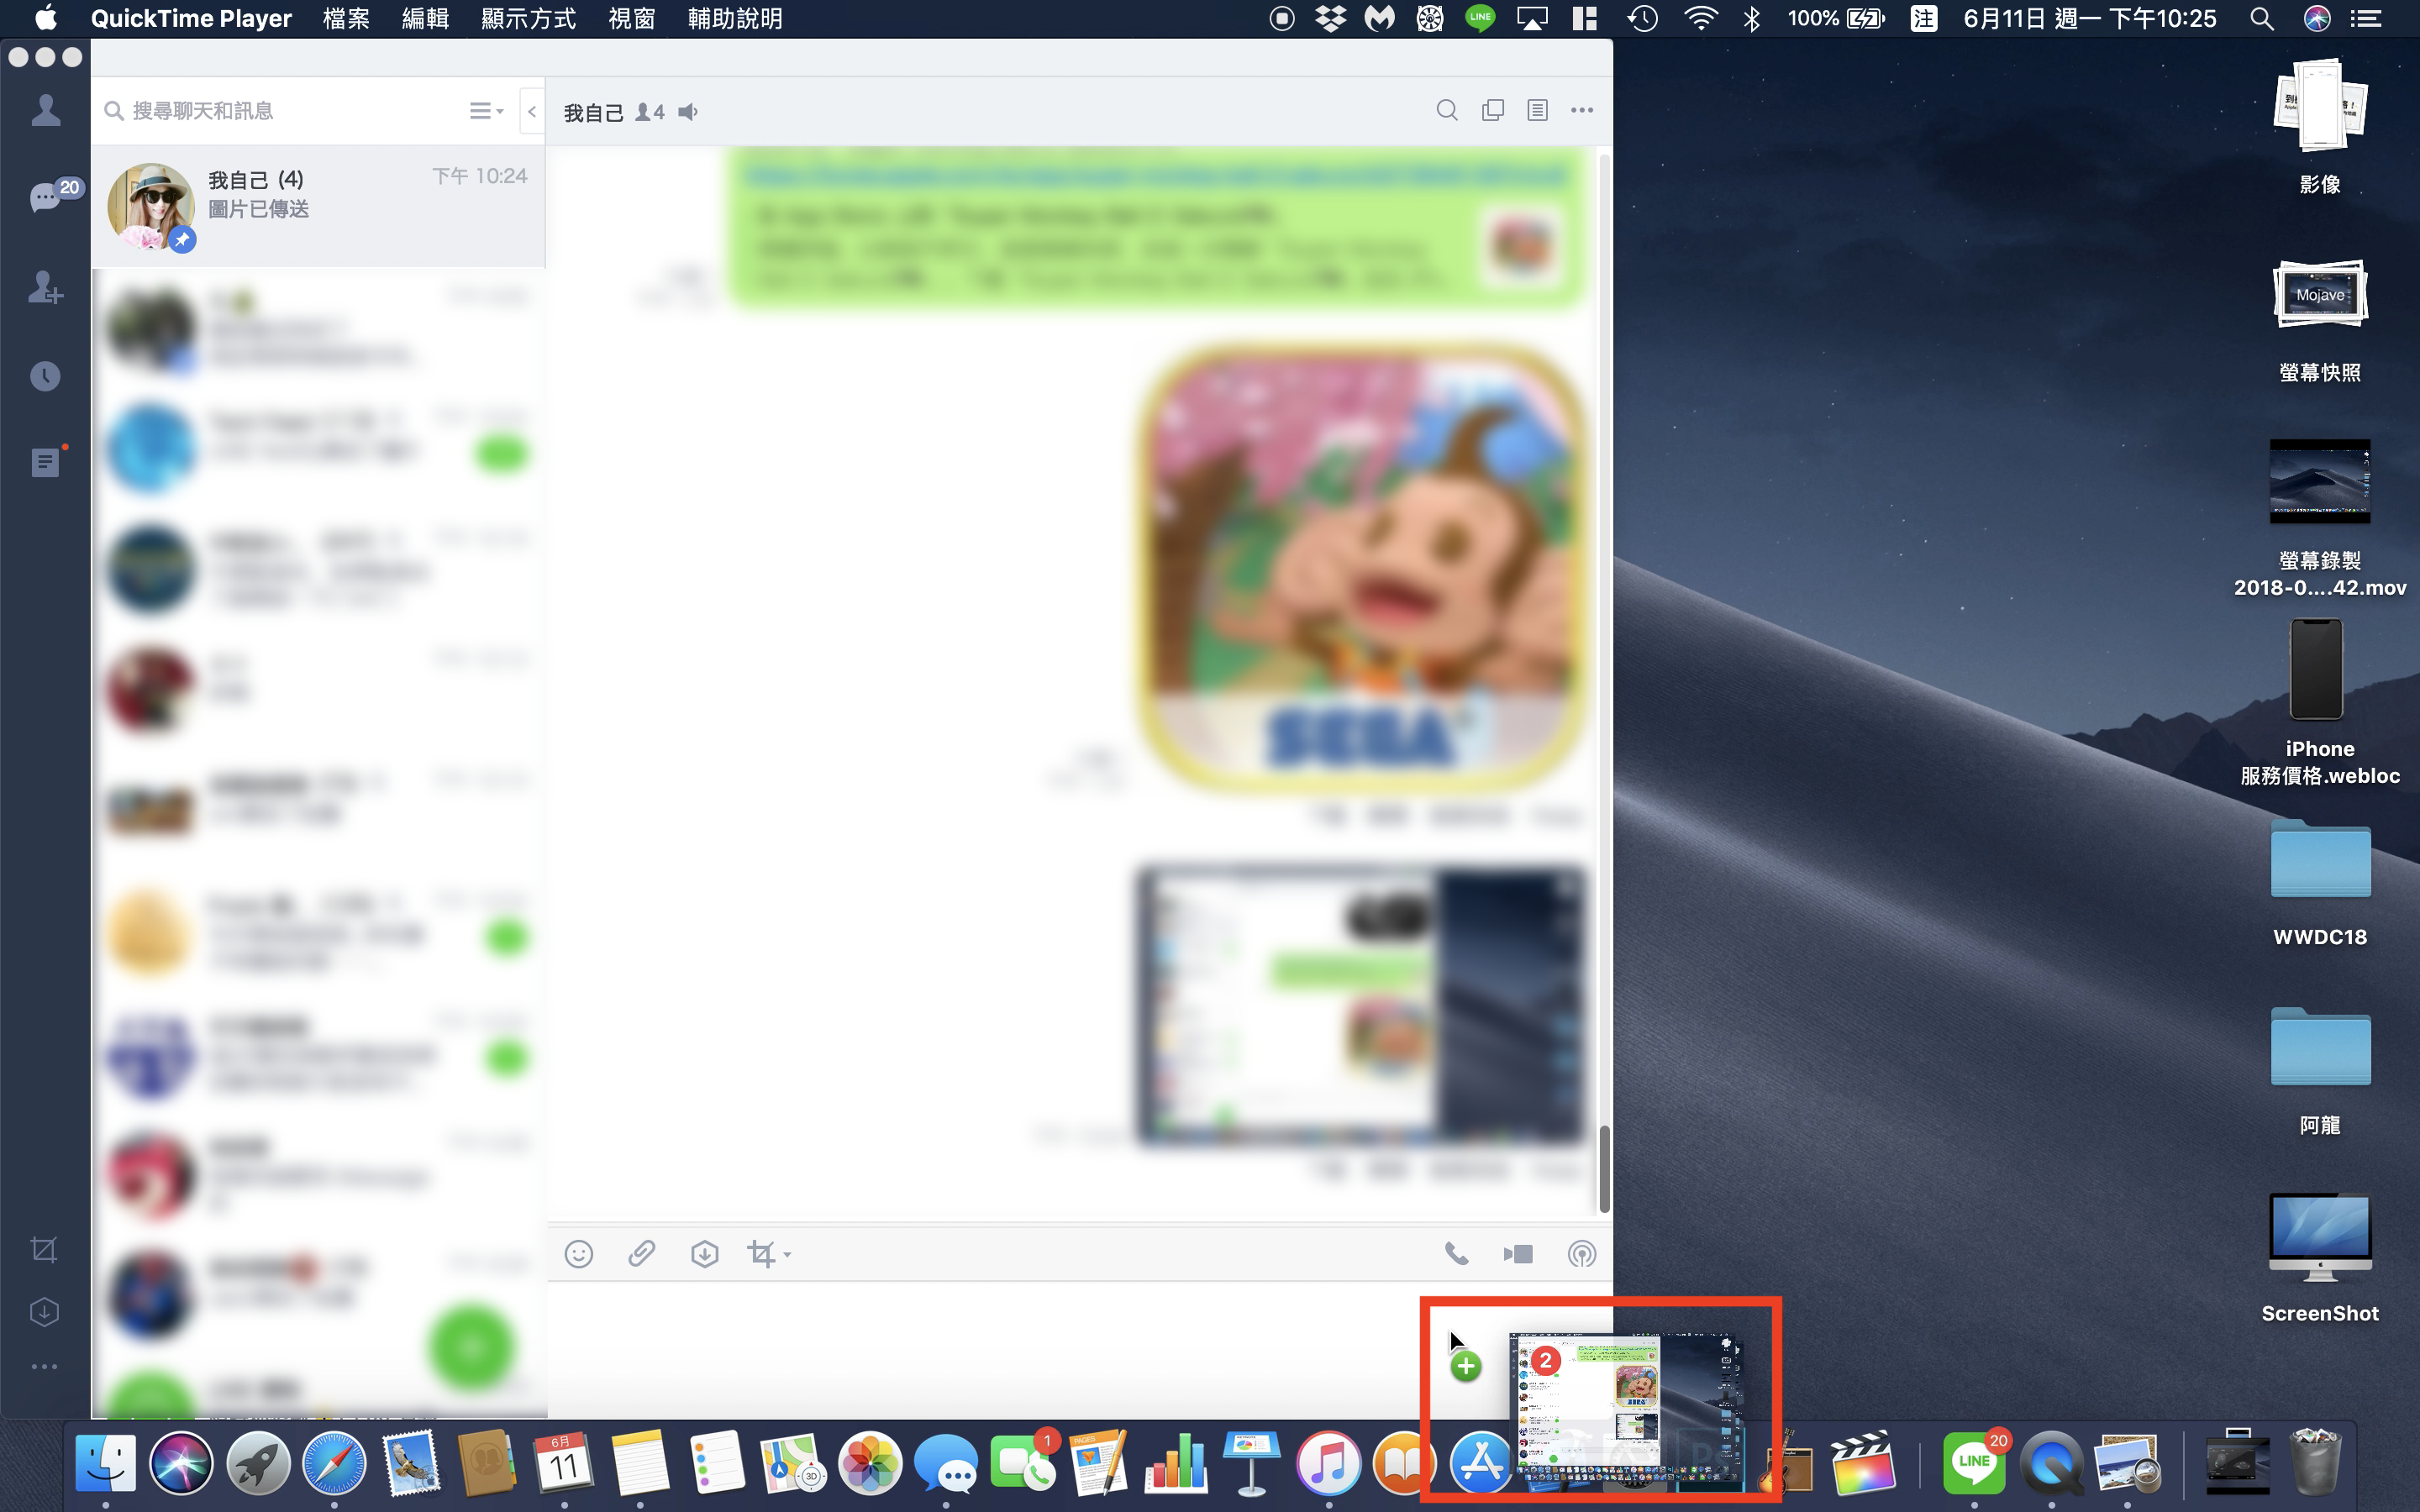Open the emoji sticker picker

point(579,1254)
